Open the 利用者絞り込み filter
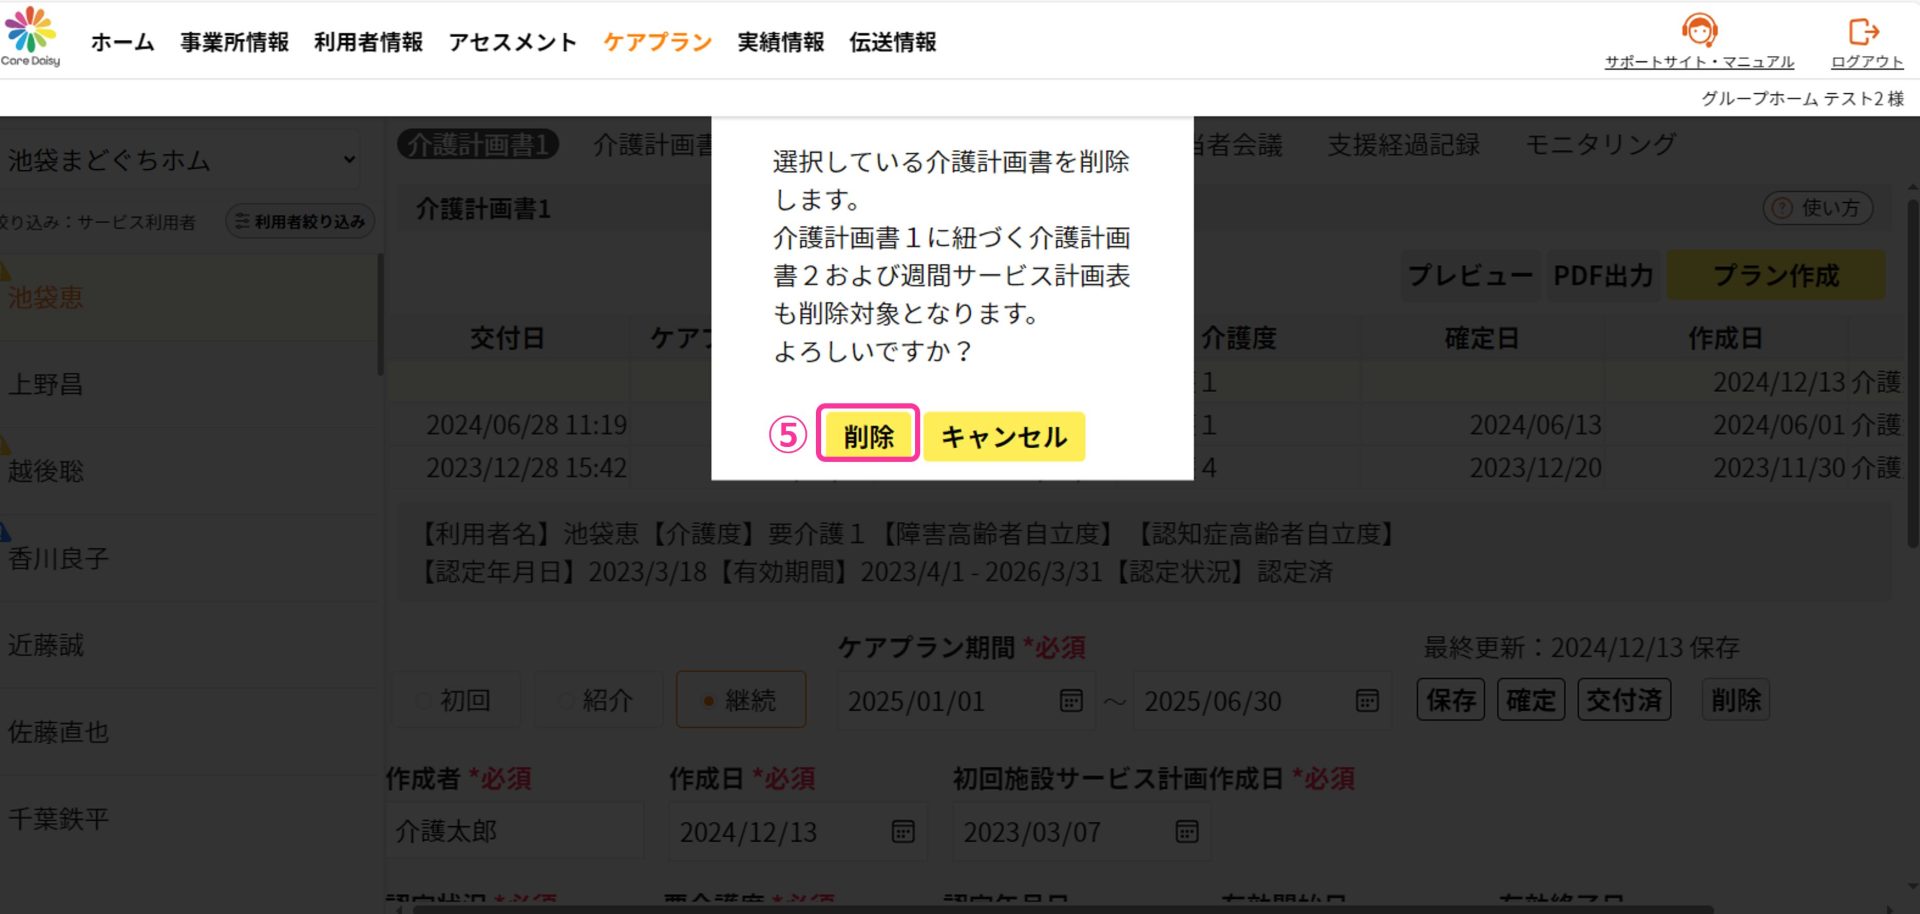Screen dimensions: 1920x914 click(x=300, y=221)
